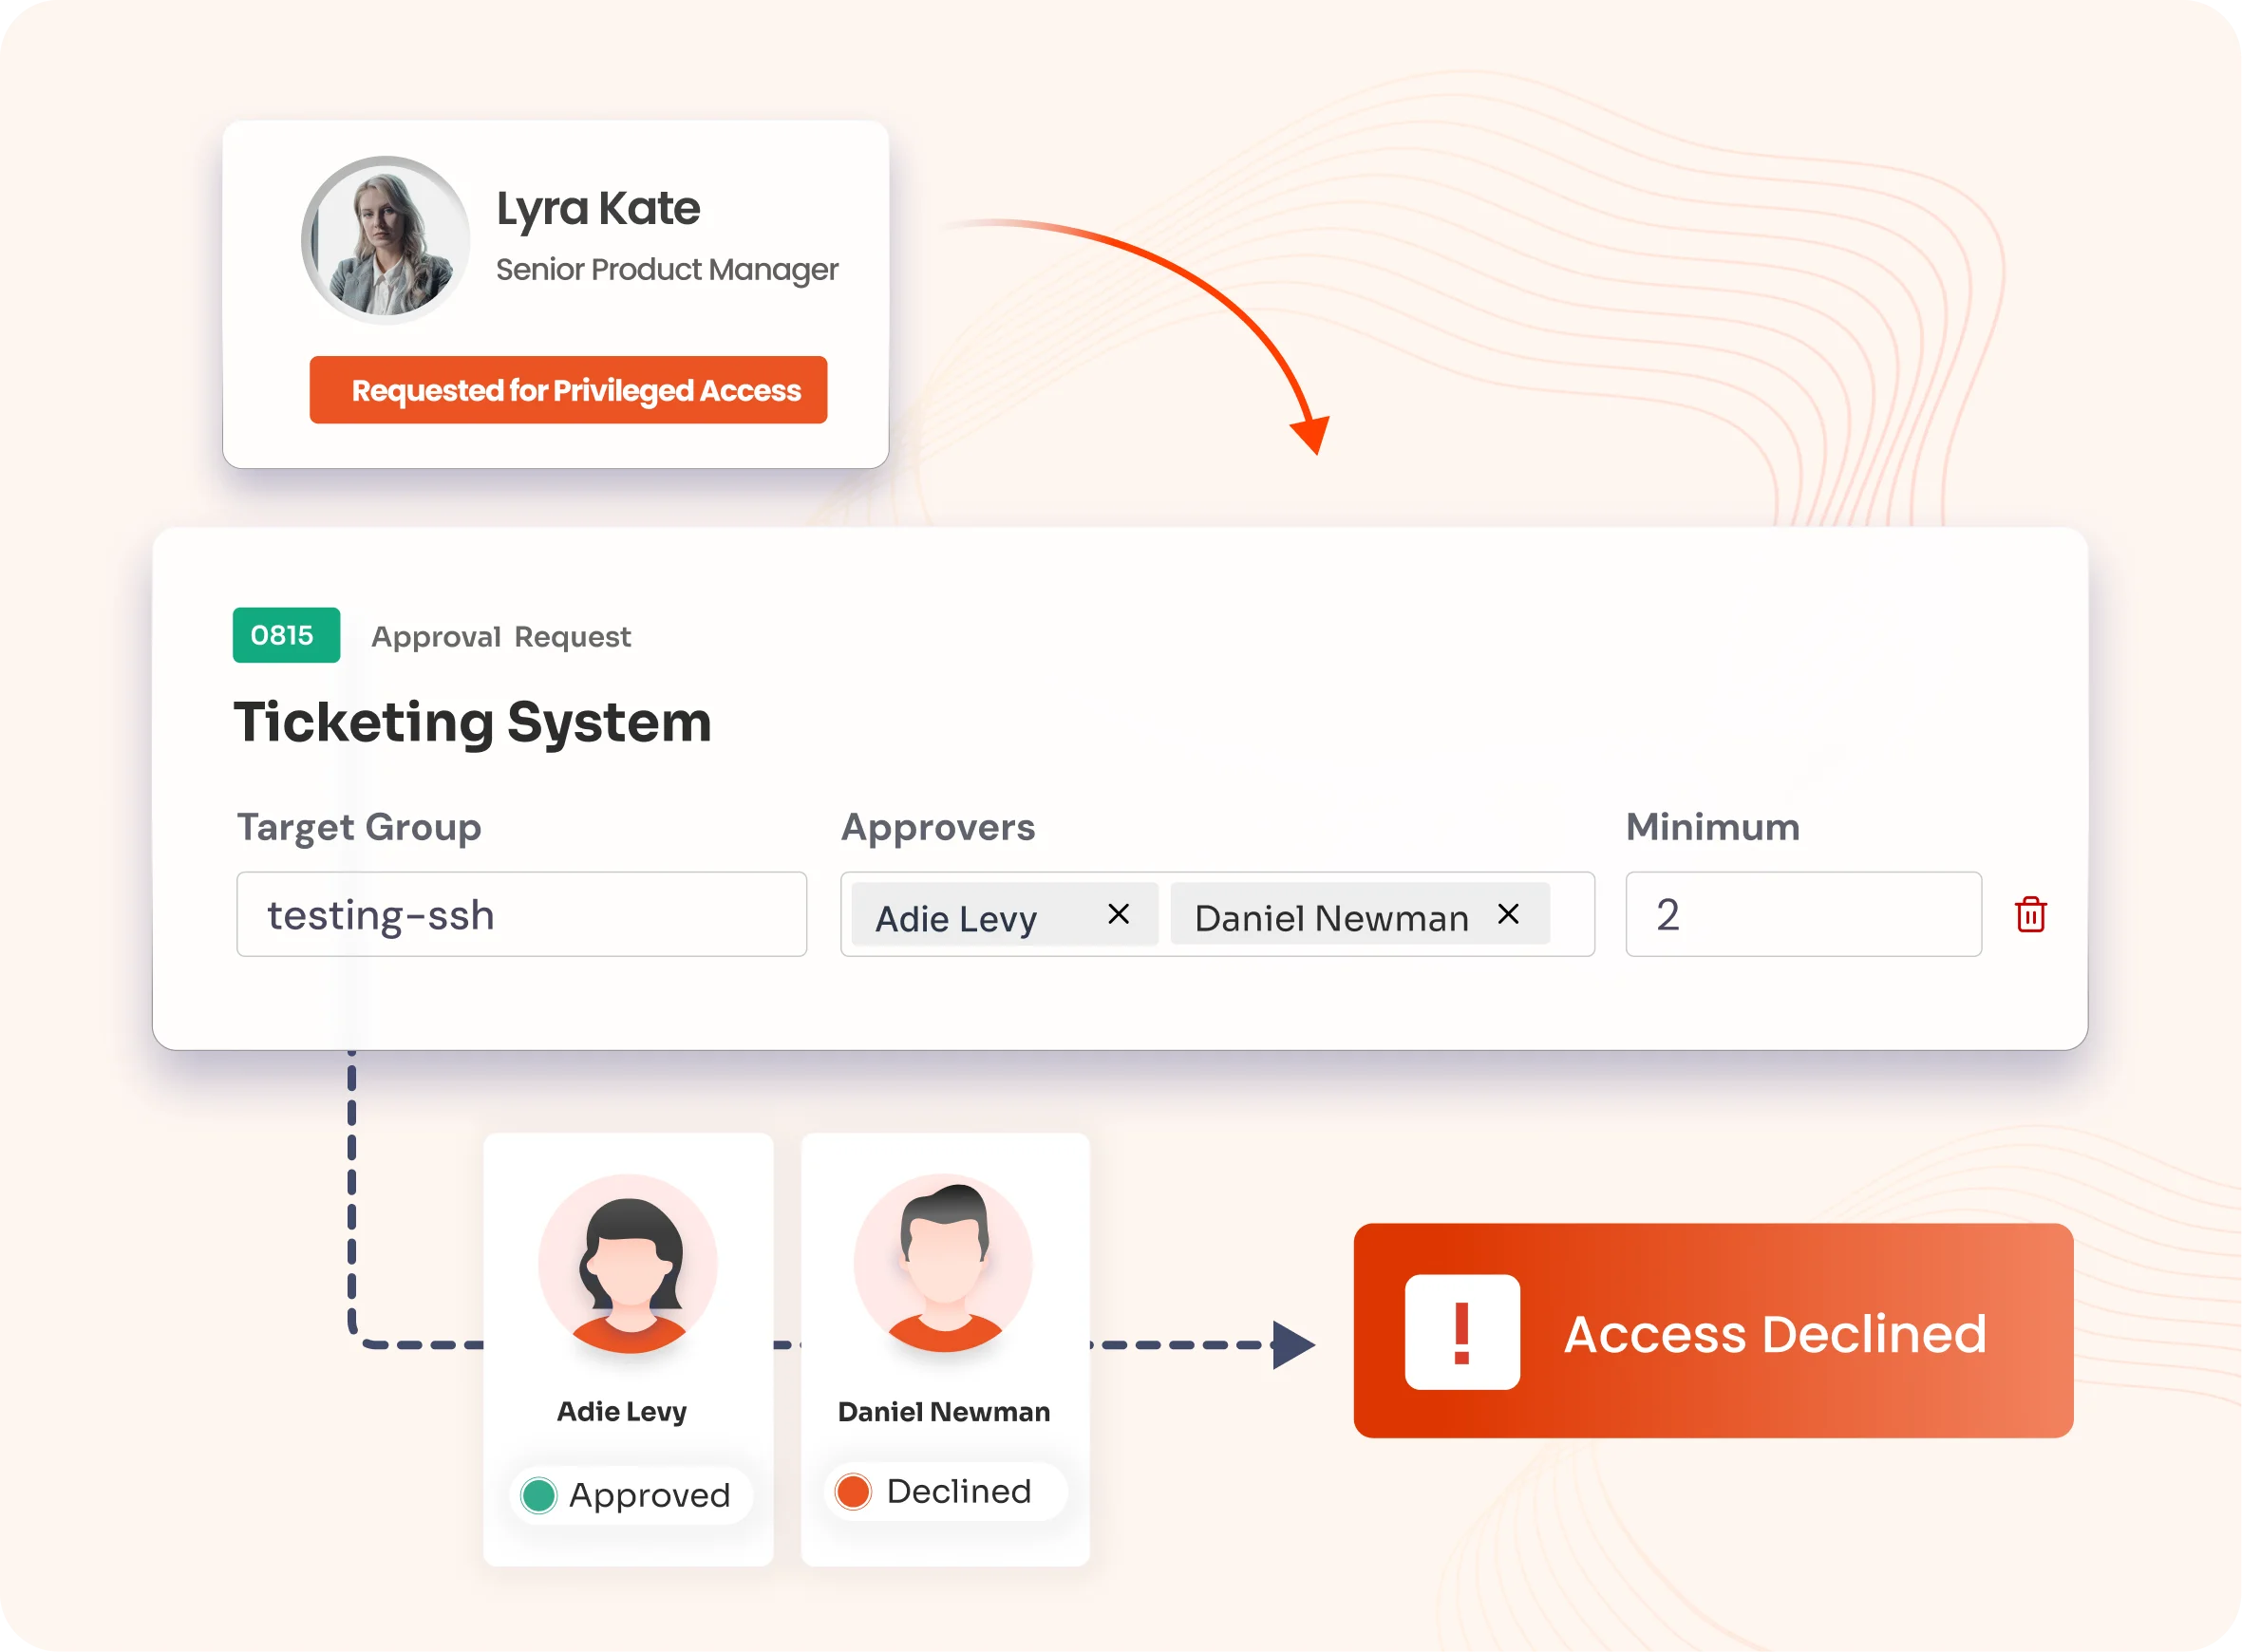
Task: Click Lyra Kate's profile photo
Action: coord(385,240)
